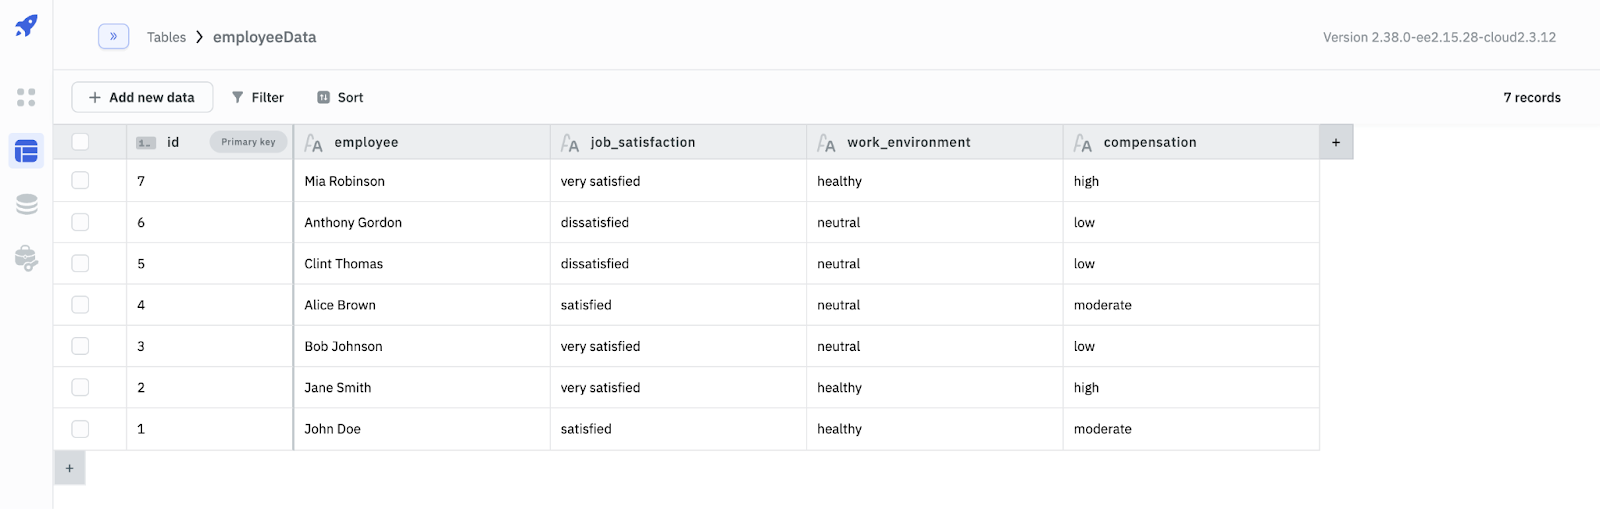Click the compensation column header
Screen dimensions: 1600x509
(1191, 142)
